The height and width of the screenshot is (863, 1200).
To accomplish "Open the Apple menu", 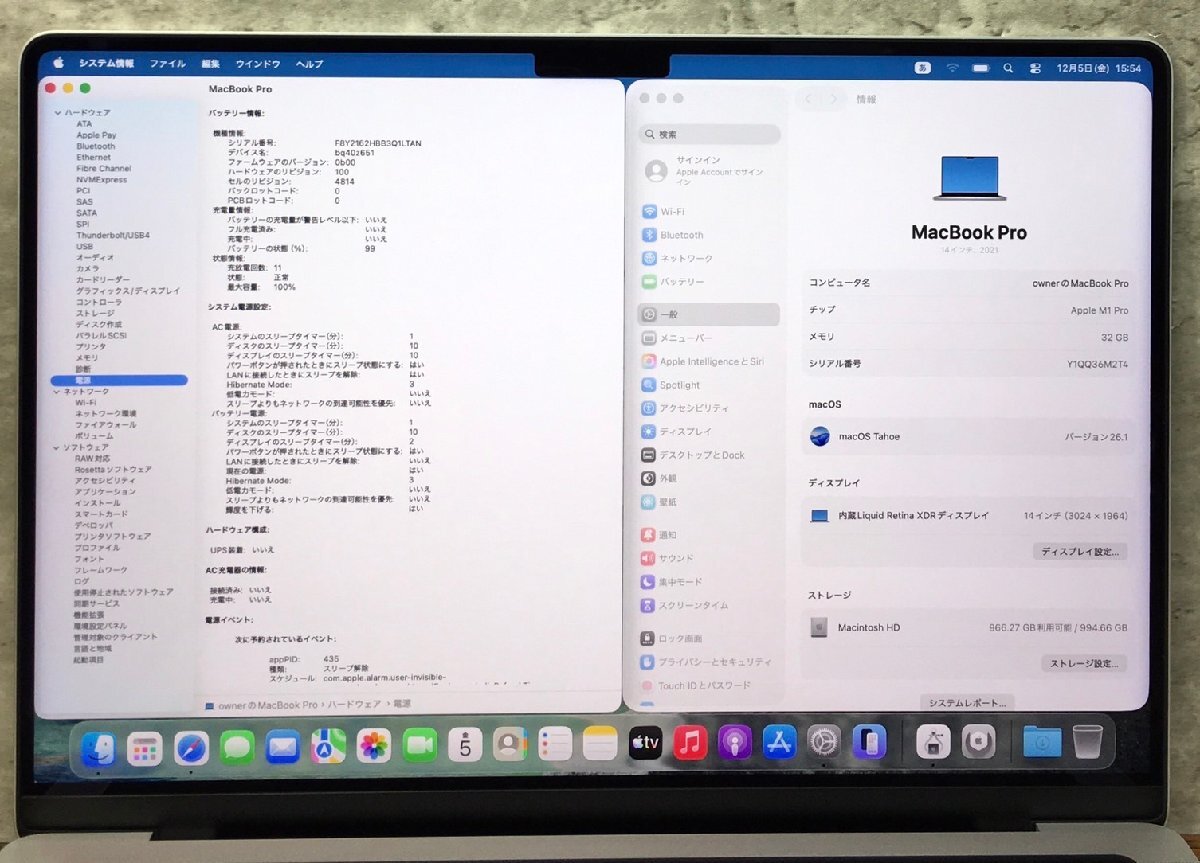I will pyautogui.click(x=58, y=63).
